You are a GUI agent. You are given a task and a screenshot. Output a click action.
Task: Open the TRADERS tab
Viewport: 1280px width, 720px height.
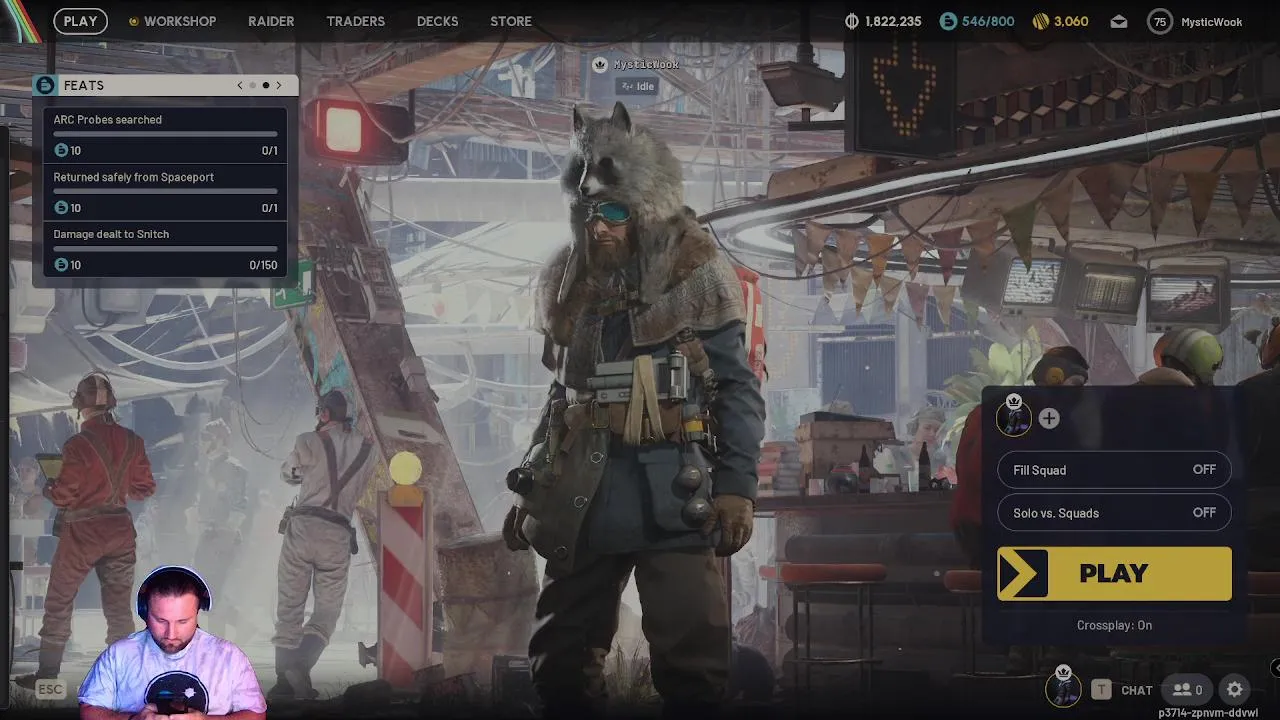tap(355, 21)
